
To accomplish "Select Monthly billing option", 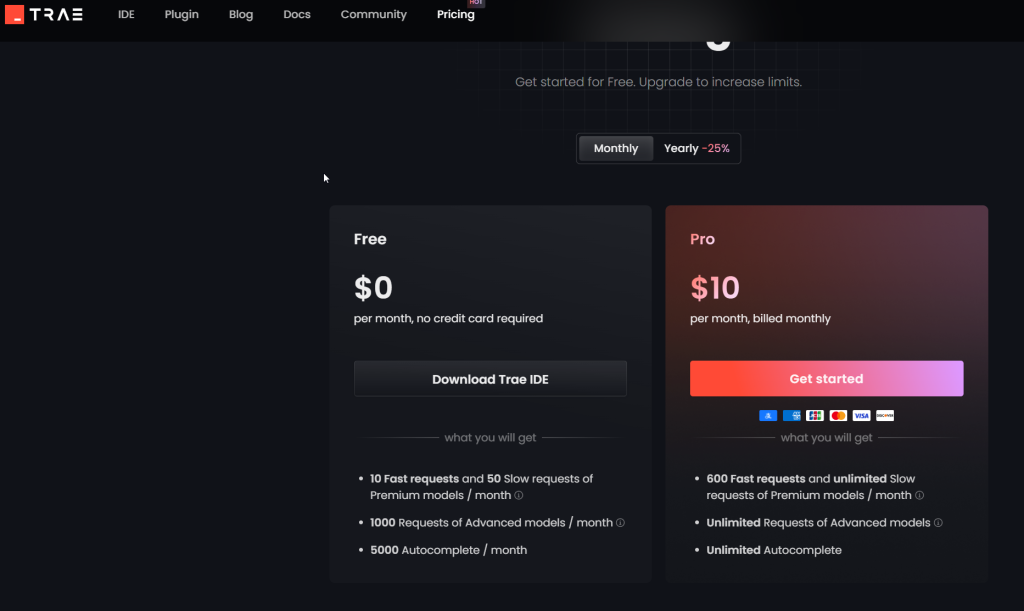I will [x=616, y=148].
